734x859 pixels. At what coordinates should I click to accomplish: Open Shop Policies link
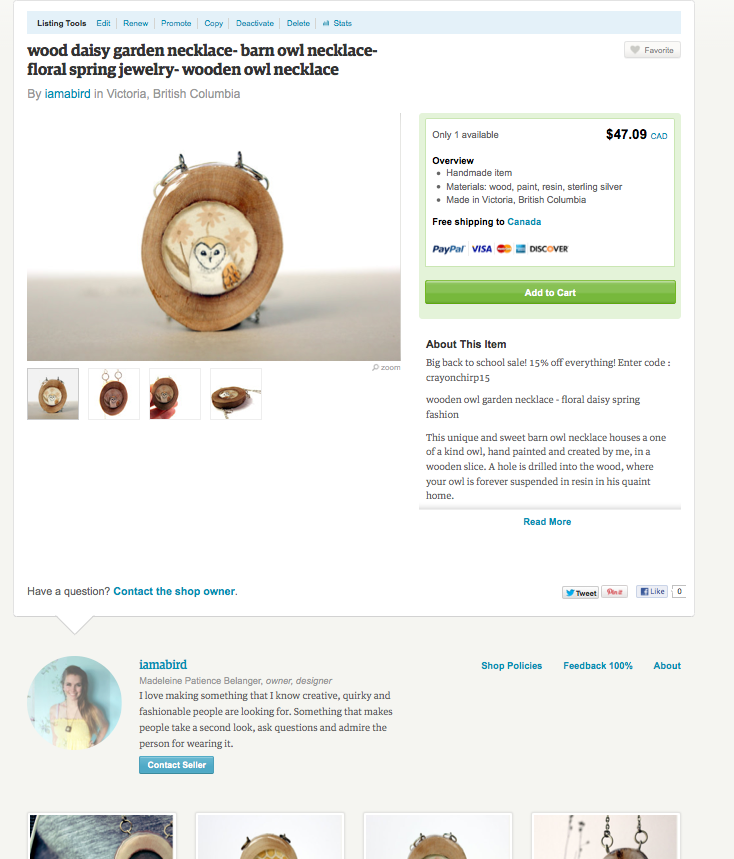click(x=512, y=666)
